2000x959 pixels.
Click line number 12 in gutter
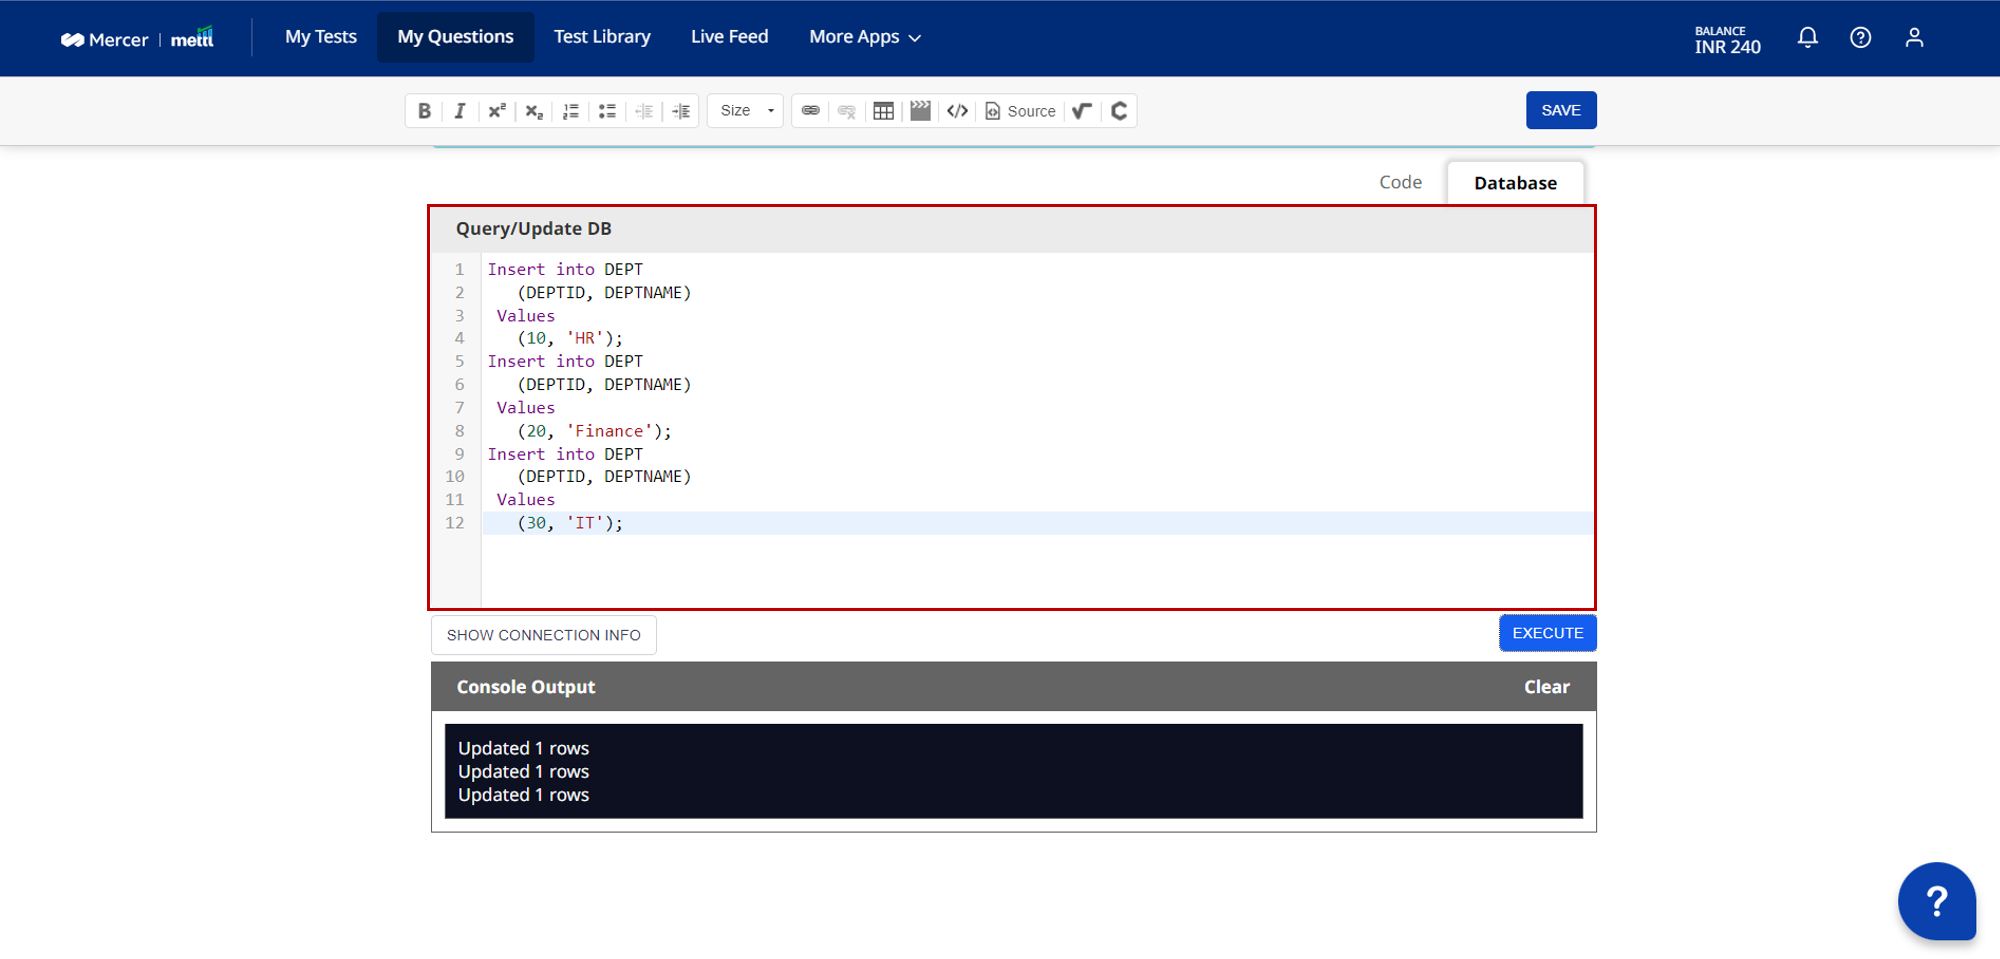coord(455,523)
